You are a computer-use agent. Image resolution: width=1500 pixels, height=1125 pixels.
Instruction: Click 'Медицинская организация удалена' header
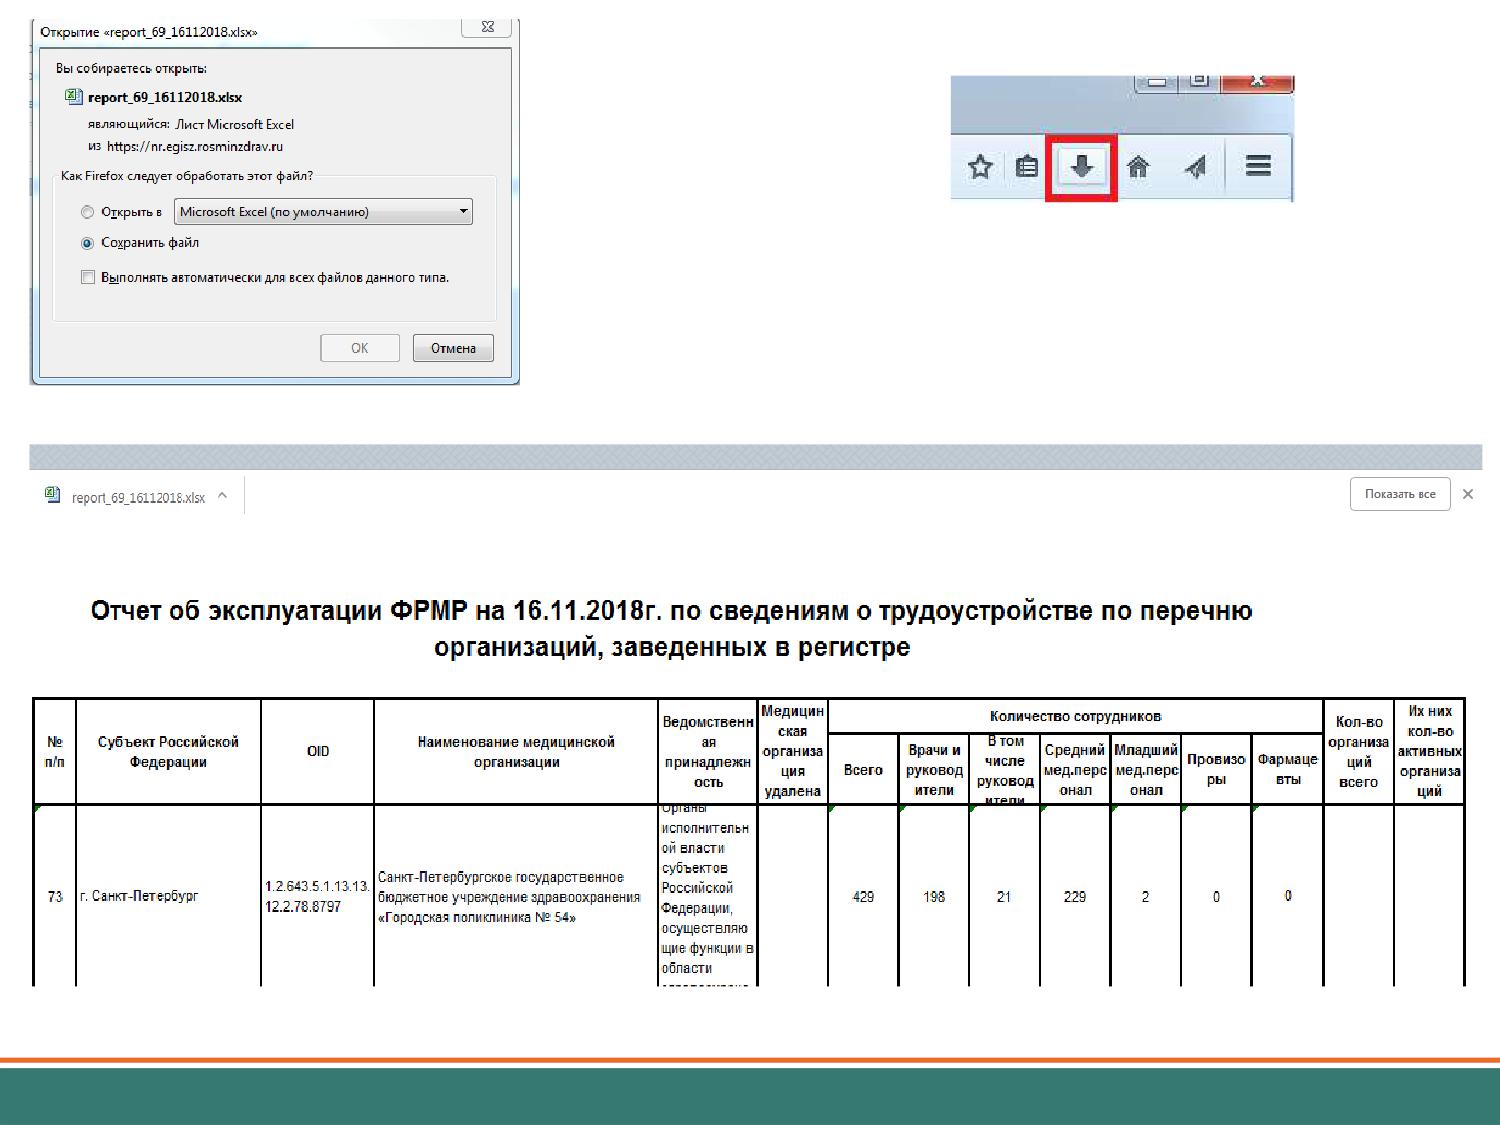pyautogui.click(x=792, y=752)
